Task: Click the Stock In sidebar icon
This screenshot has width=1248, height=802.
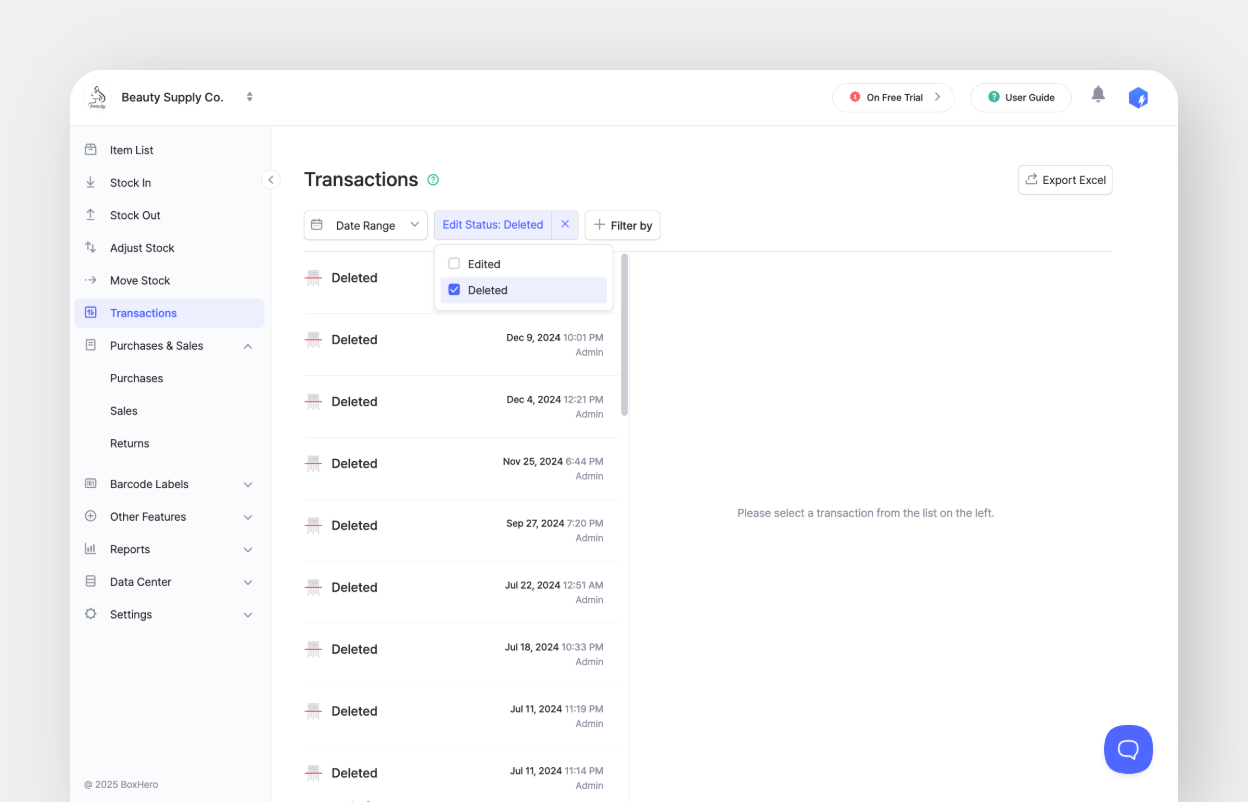Action: coord(91,183)
